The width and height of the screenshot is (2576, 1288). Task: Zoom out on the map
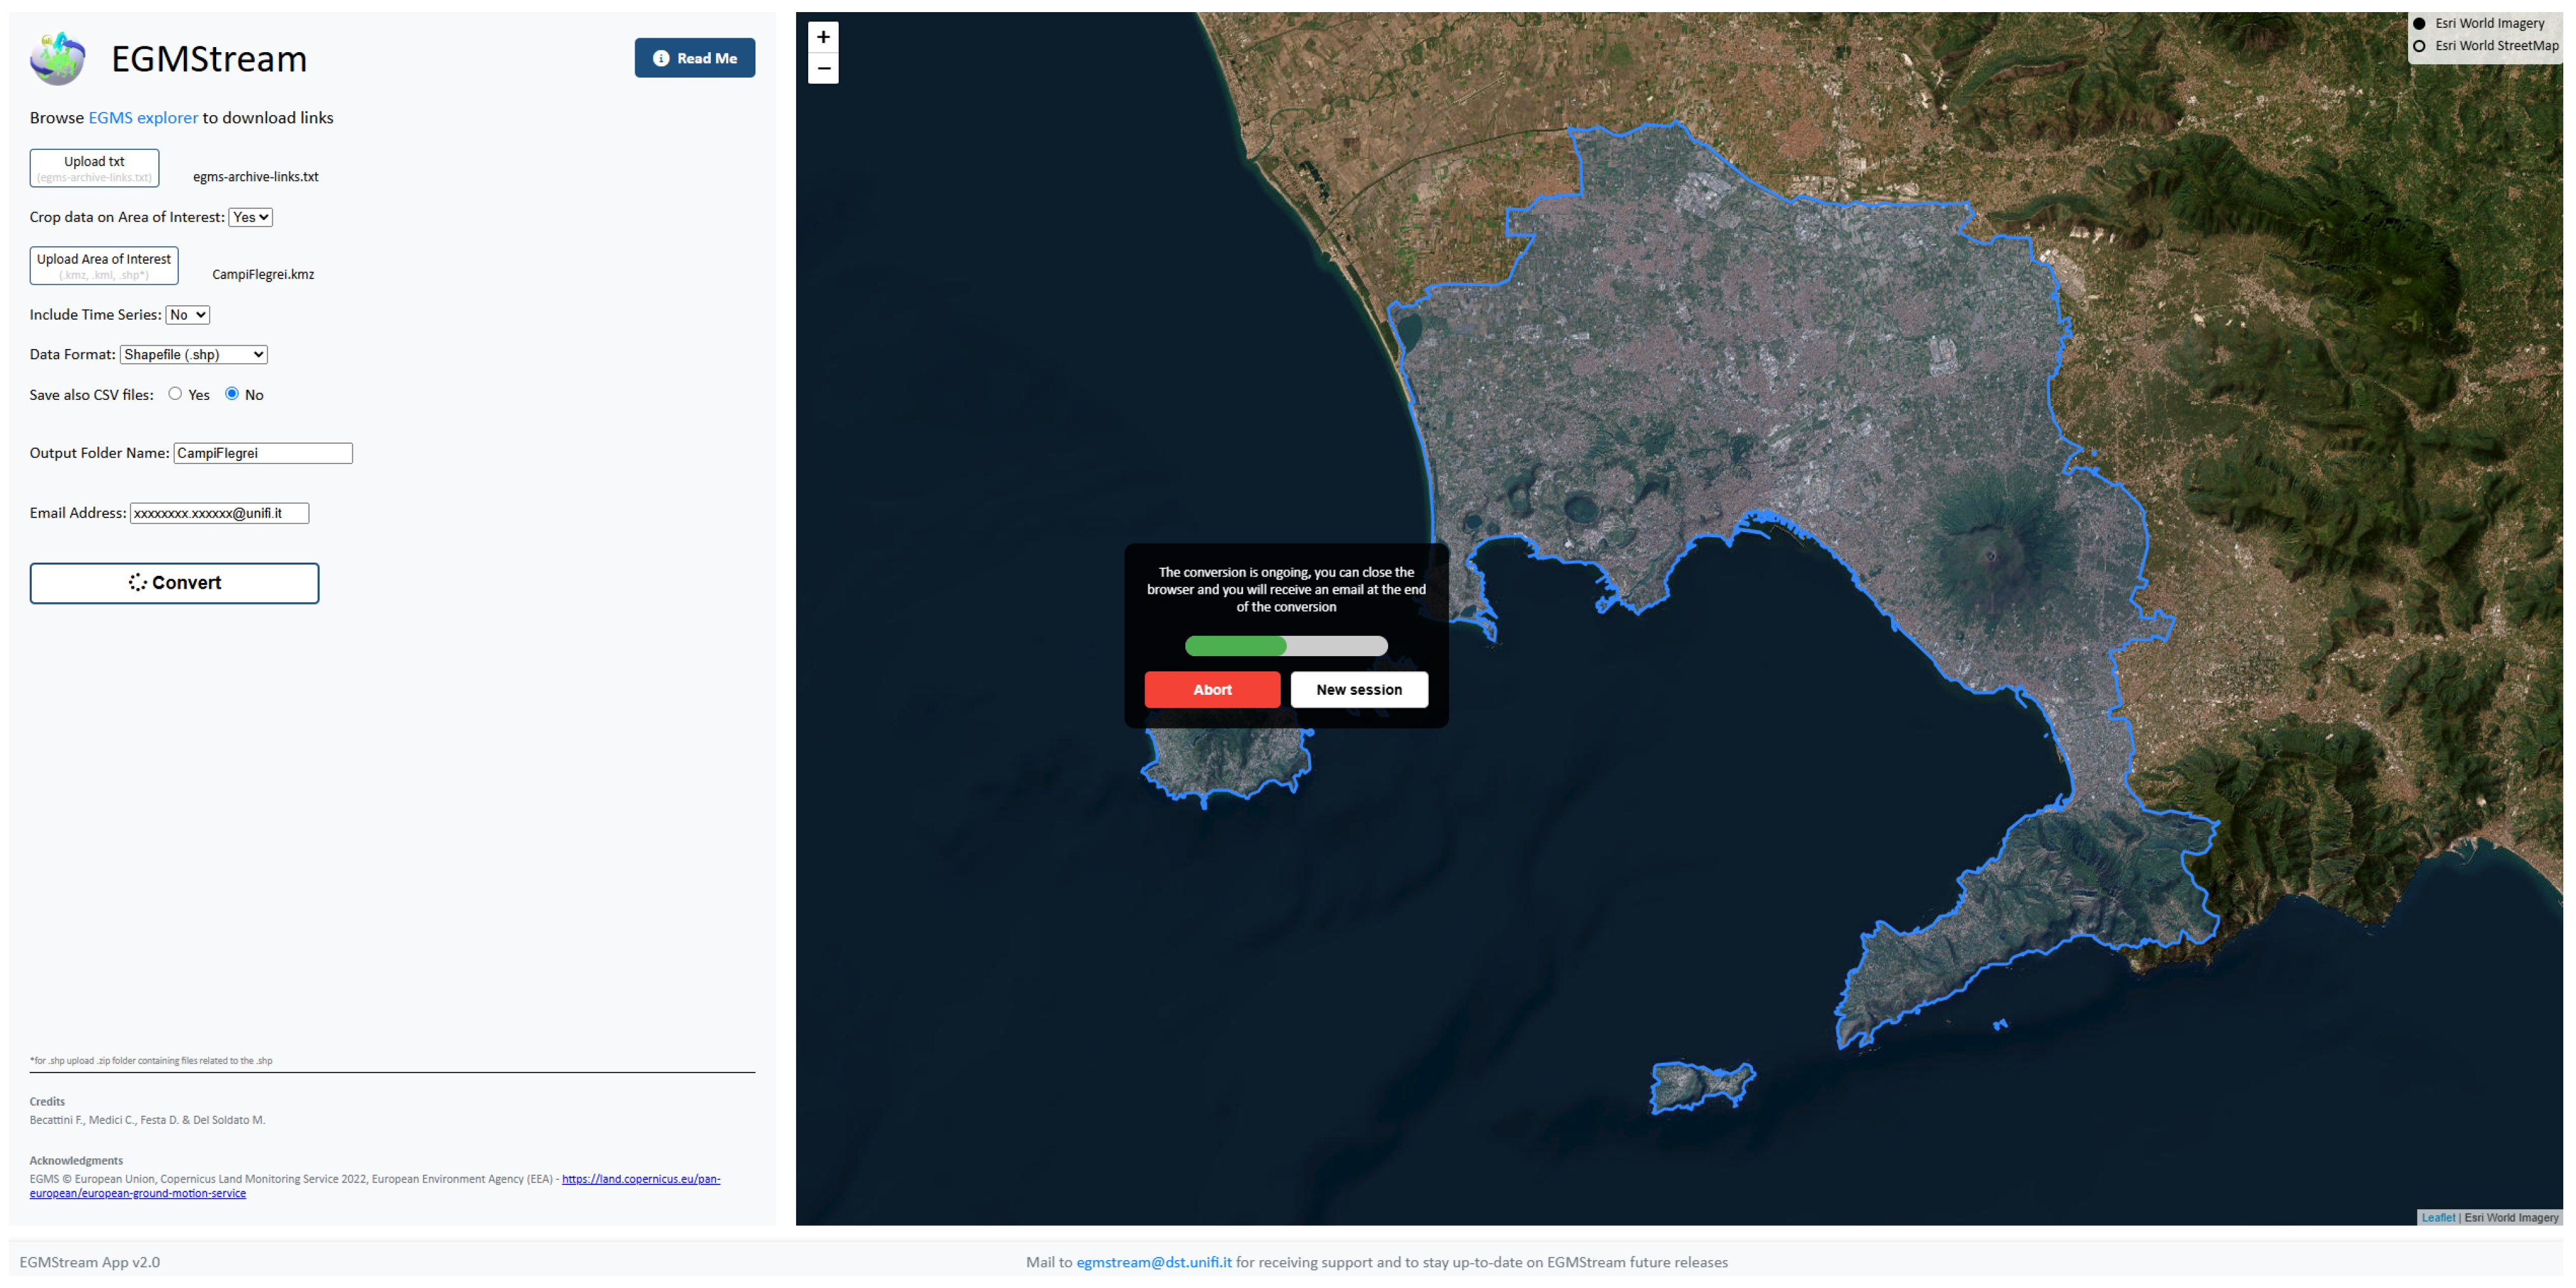coord(822,68)
